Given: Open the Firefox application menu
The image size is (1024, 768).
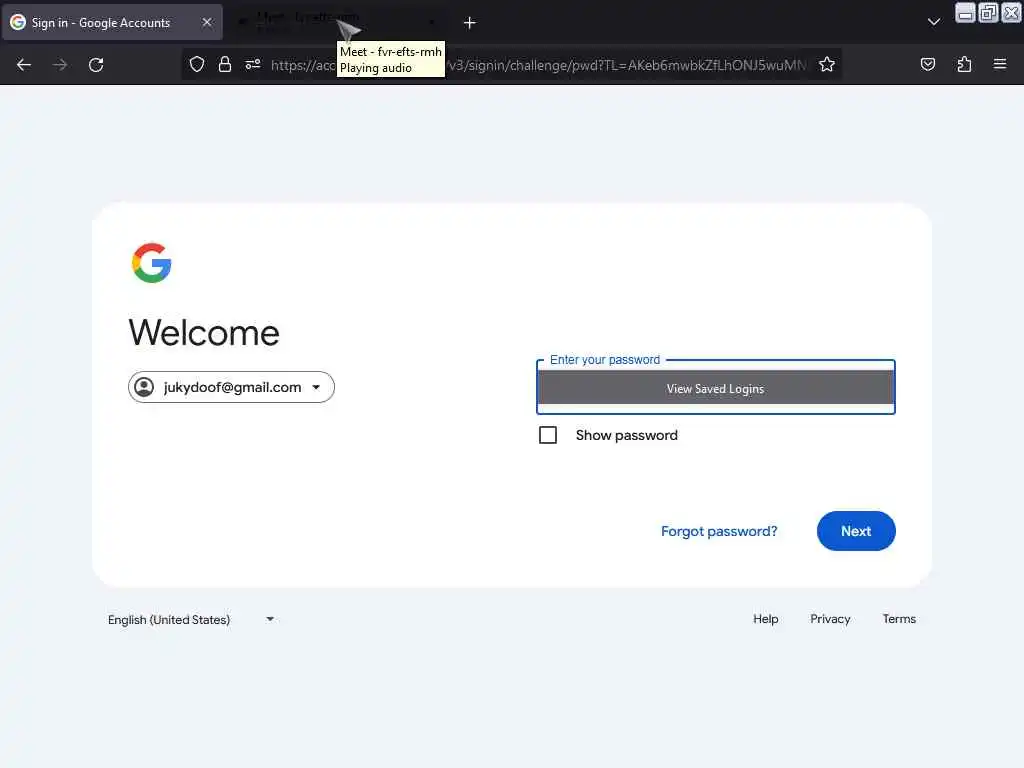Looking at the screenshot, I should (x=999, y=65).
